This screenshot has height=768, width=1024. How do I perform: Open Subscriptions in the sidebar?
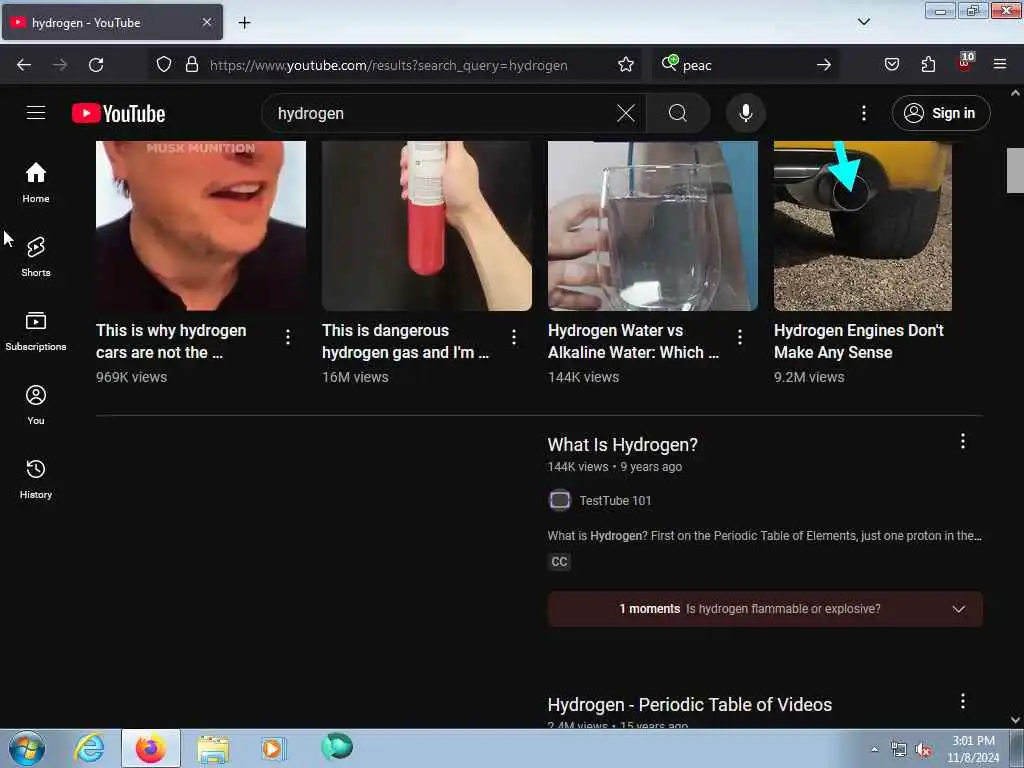point(36,331)
